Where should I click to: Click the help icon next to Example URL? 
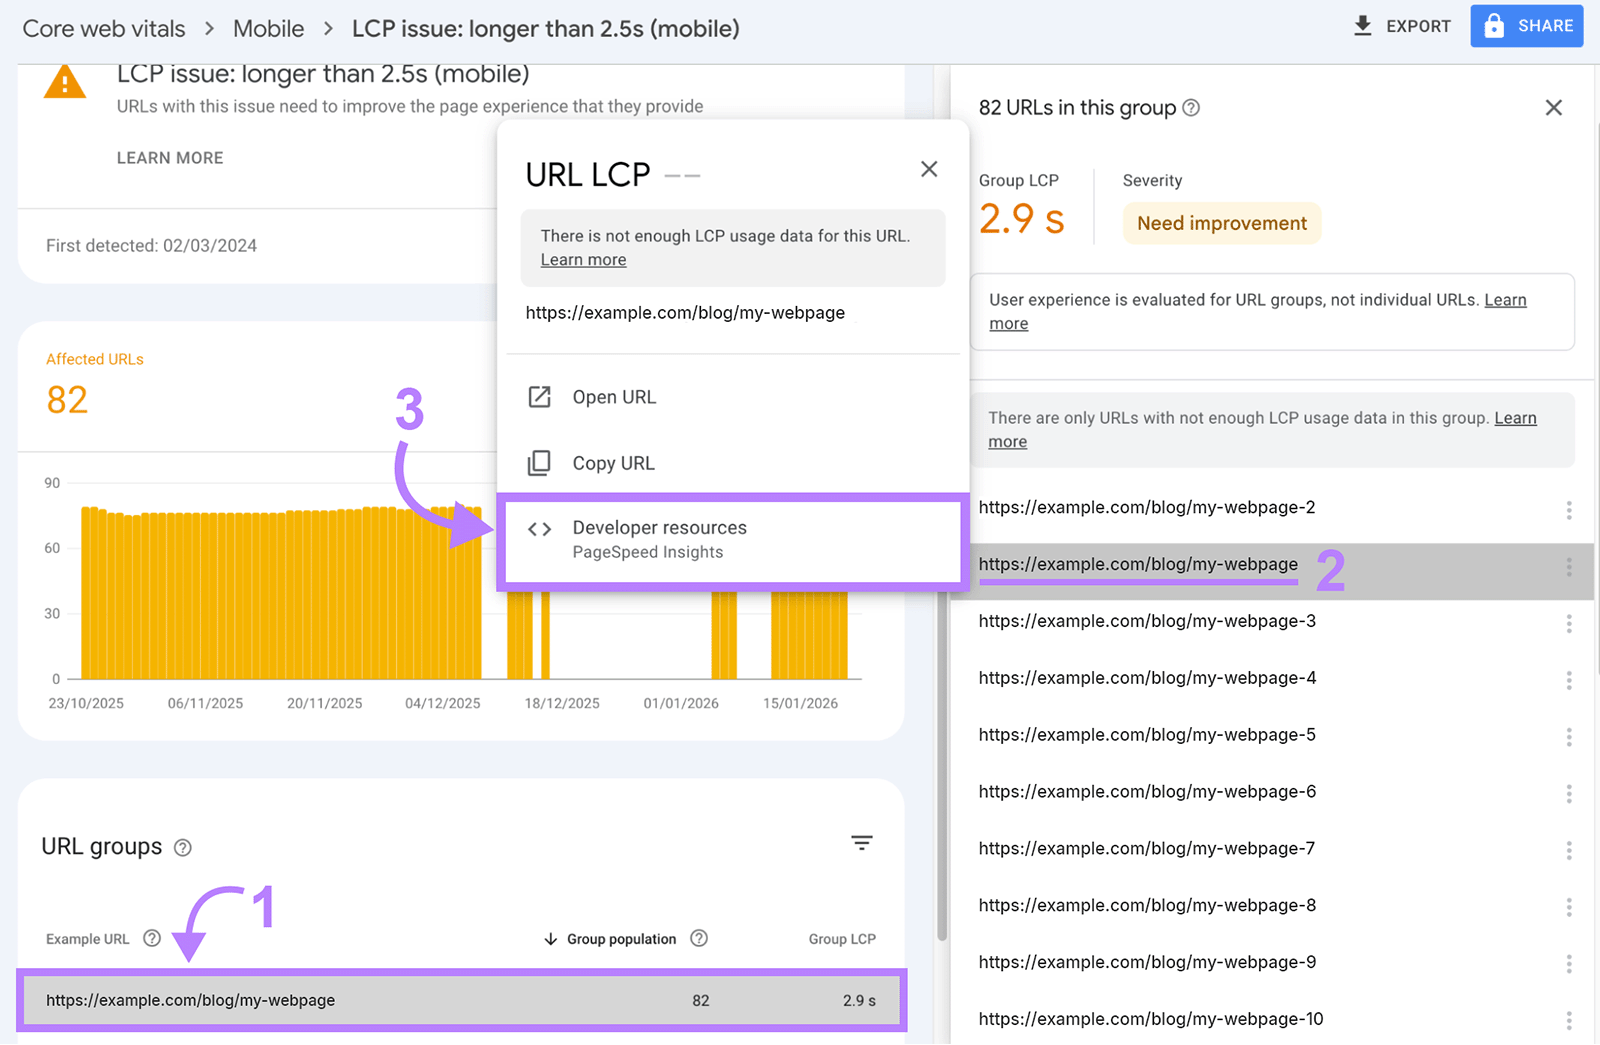[x=151, y=938]
